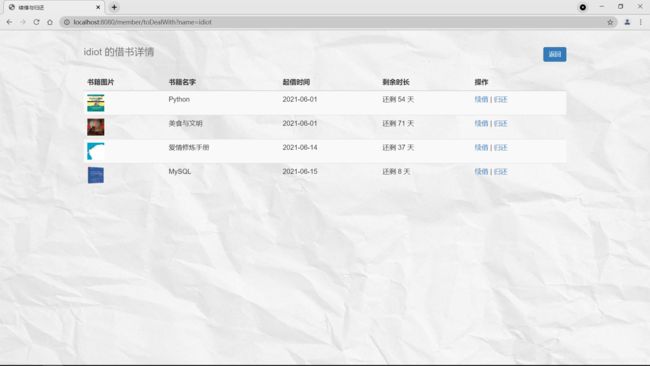Bookmark this page with the star icon
The width and height of the screenshot is (650, 366).
coord(610,22)
